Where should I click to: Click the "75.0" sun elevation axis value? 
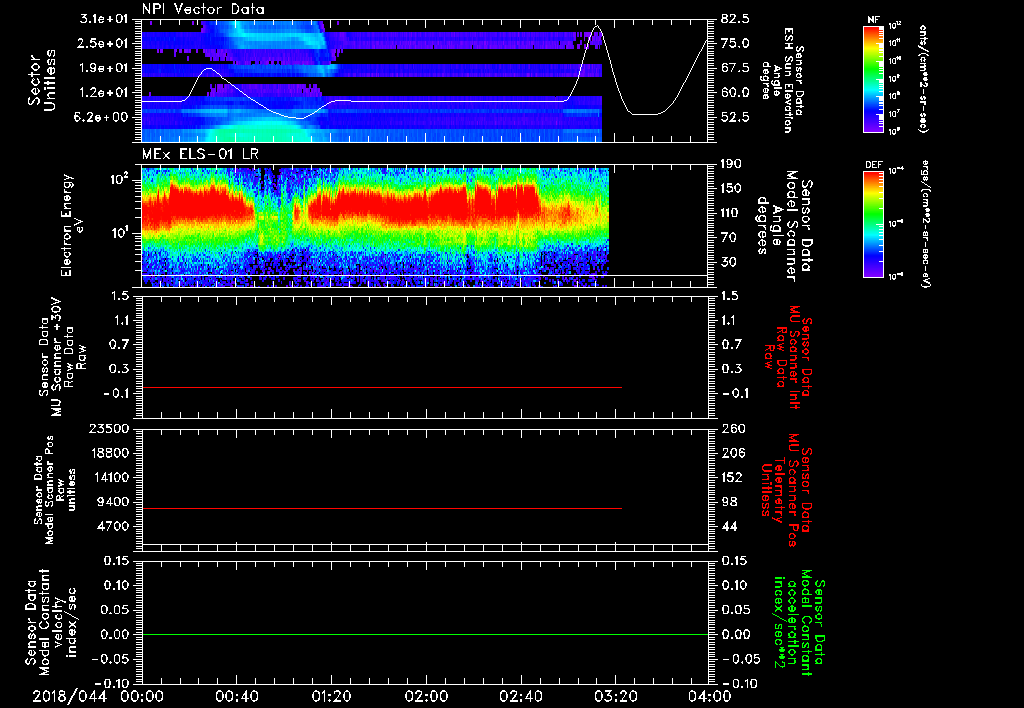tap(735, 43)
